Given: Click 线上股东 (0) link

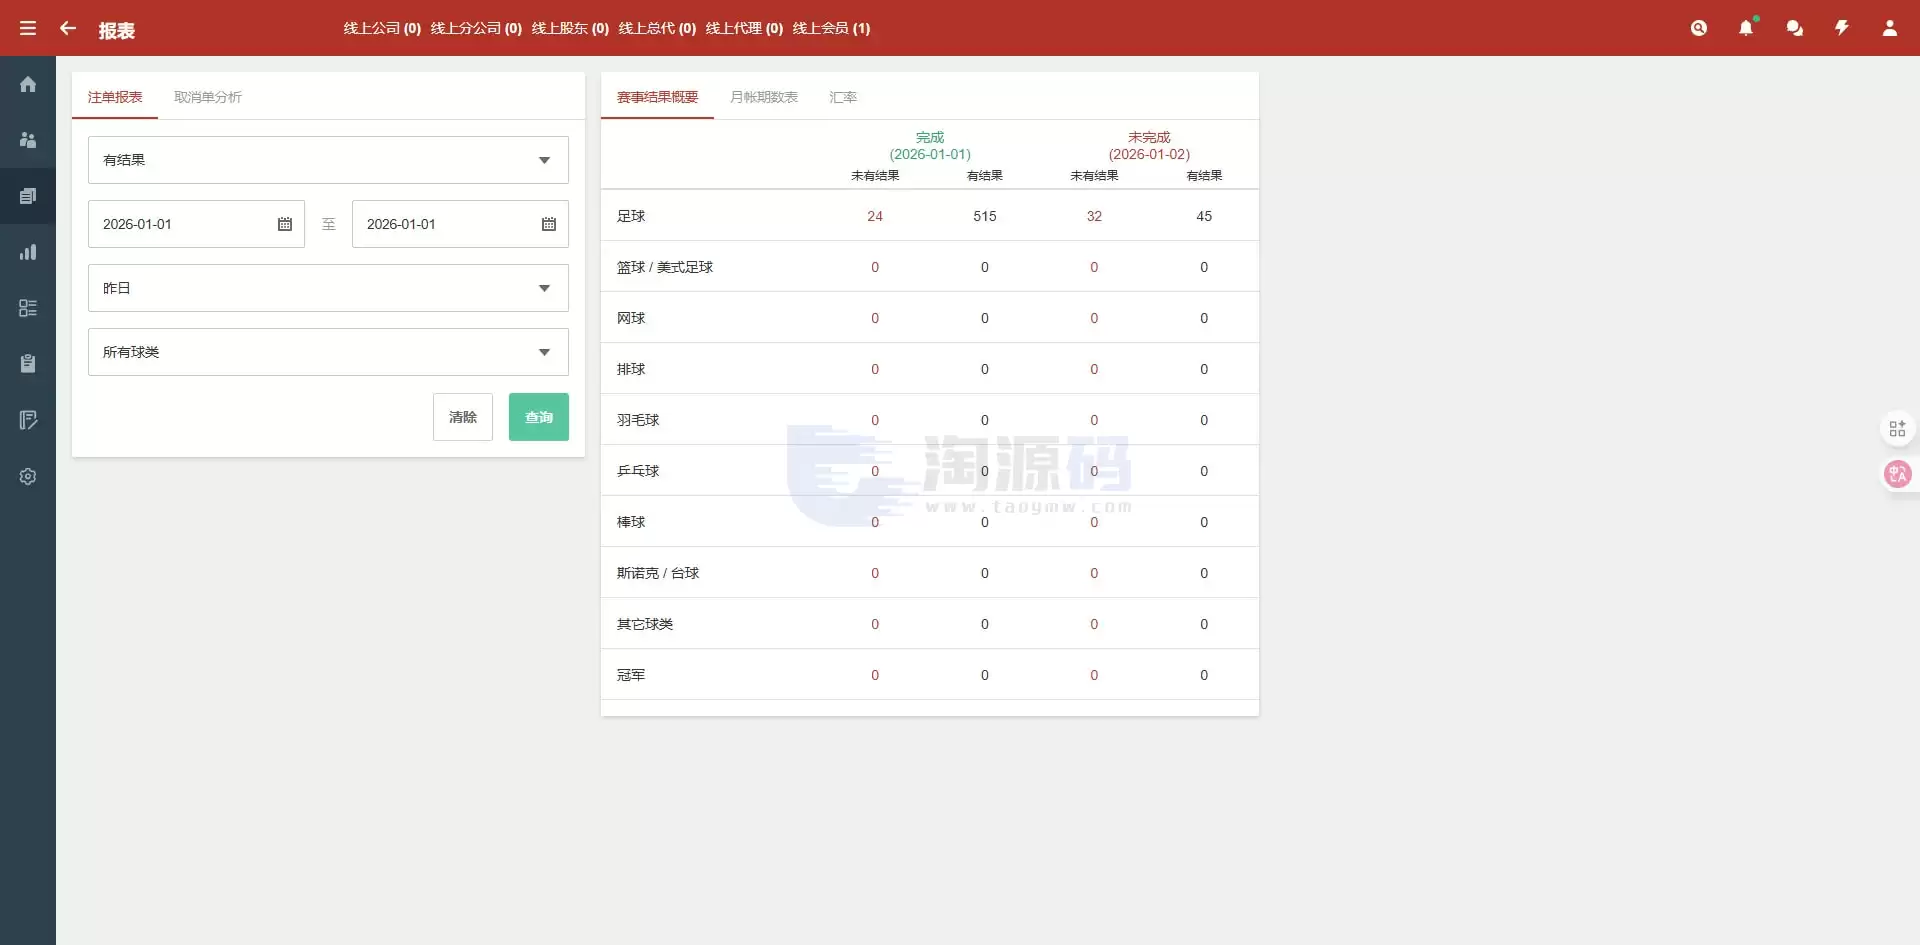Looking at the screenshot, I should point(570,28).
